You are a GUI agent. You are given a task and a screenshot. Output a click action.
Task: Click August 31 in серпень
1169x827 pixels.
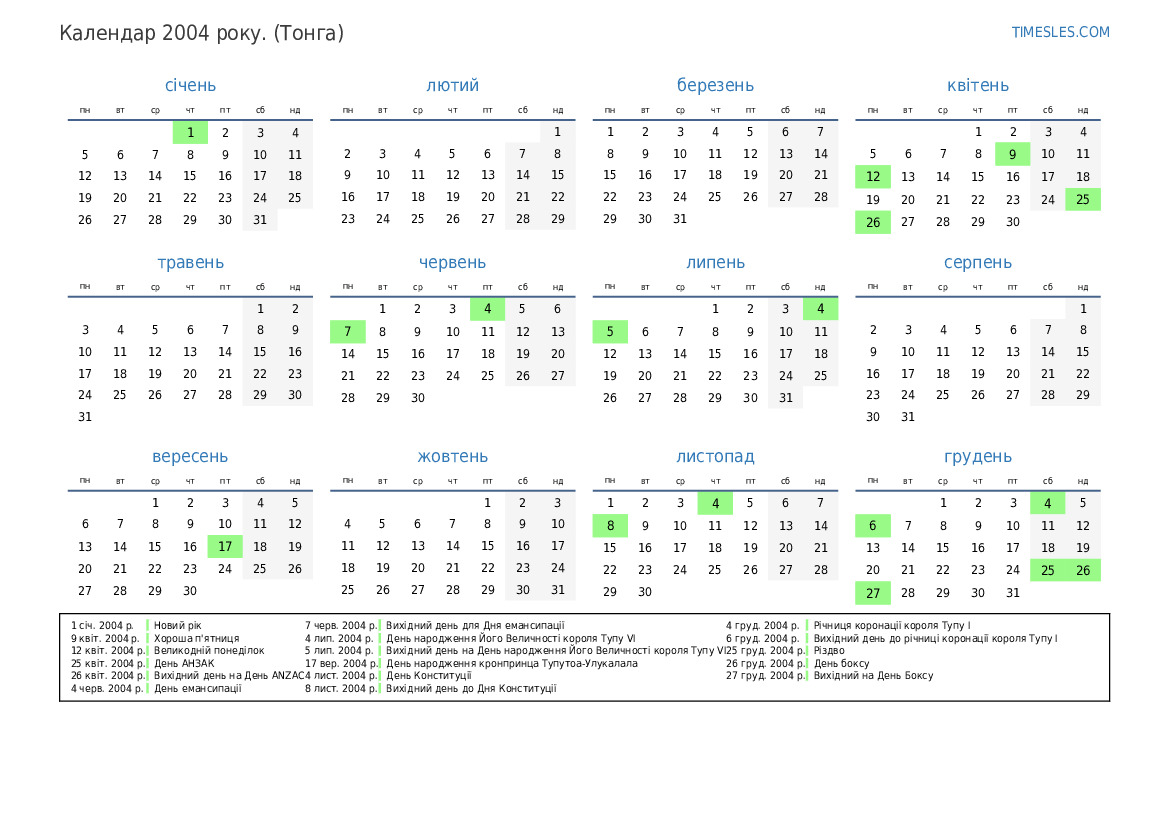click(907, 417)
